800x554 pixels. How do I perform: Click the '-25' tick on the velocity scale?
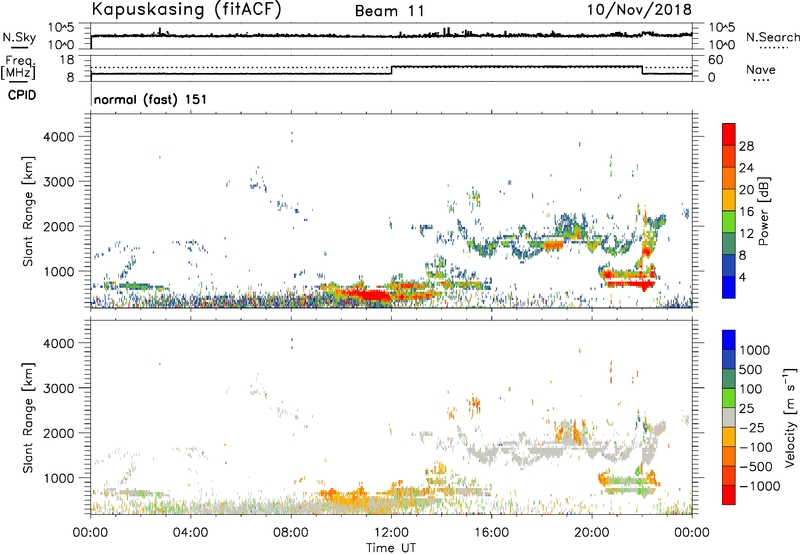pos(752,427)
